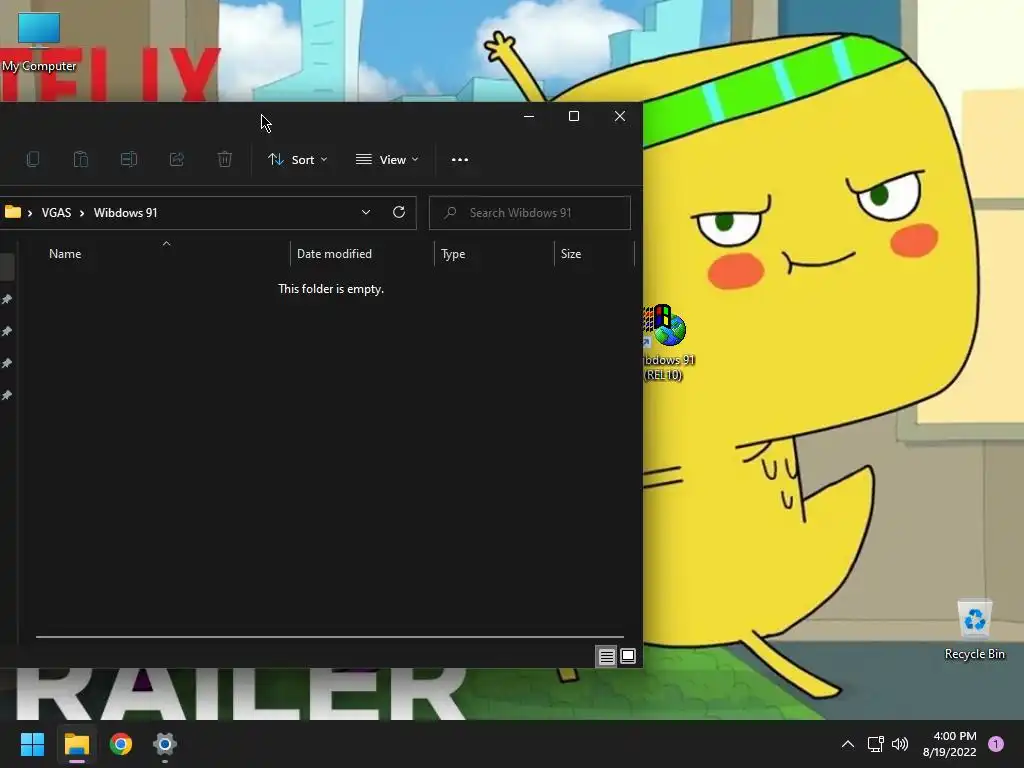The width and height of the screenshot is (1024, 768).
Task: Click the empty-folder message text
Action: (x=330, y=289)
